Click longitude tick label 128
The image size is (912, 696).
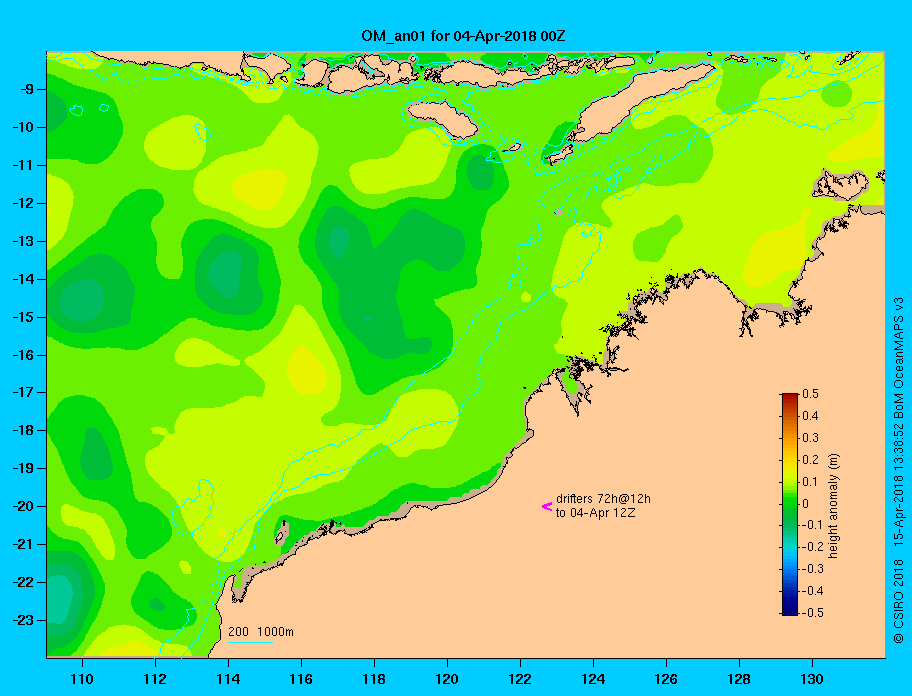coord(739,679)
